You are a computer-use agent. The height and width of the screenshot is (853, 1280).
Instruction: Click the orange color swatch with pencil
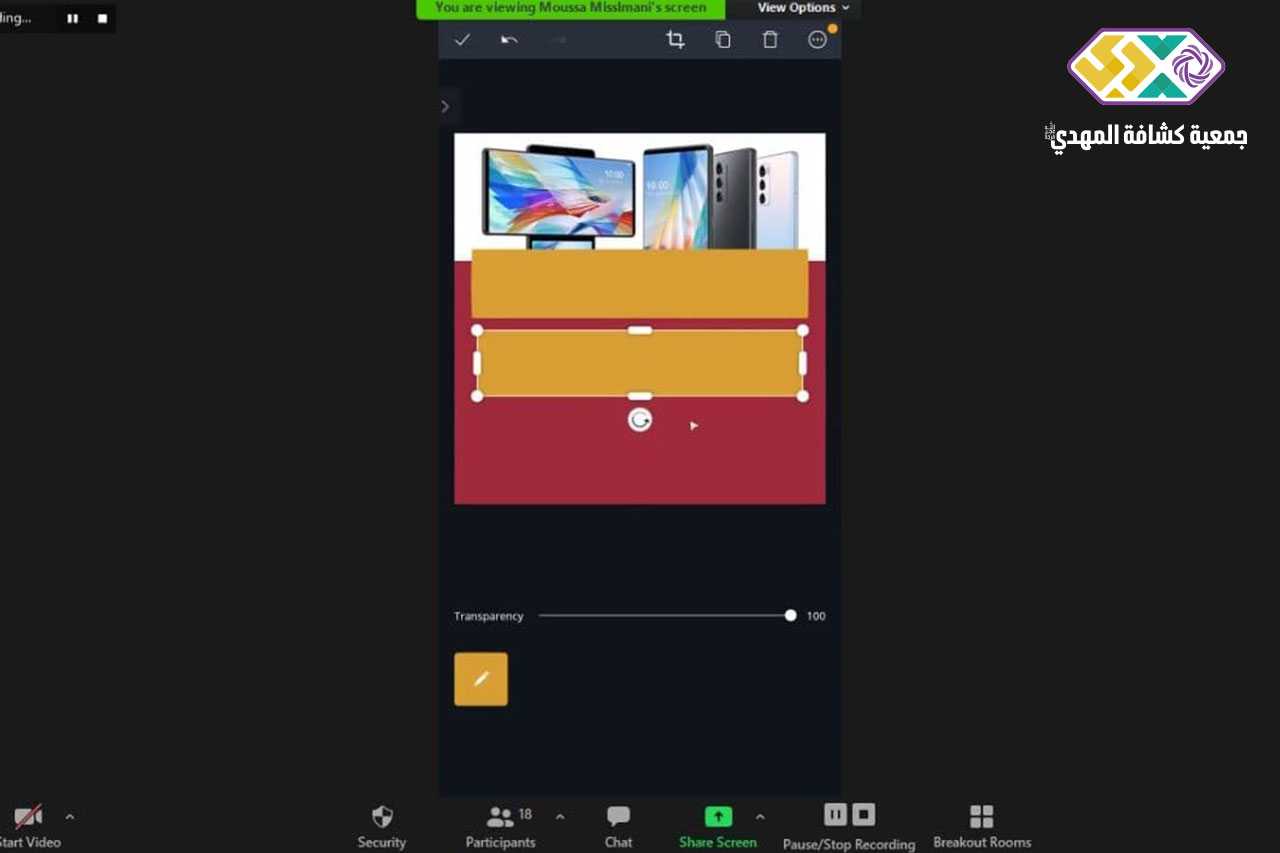click(481, 679)
